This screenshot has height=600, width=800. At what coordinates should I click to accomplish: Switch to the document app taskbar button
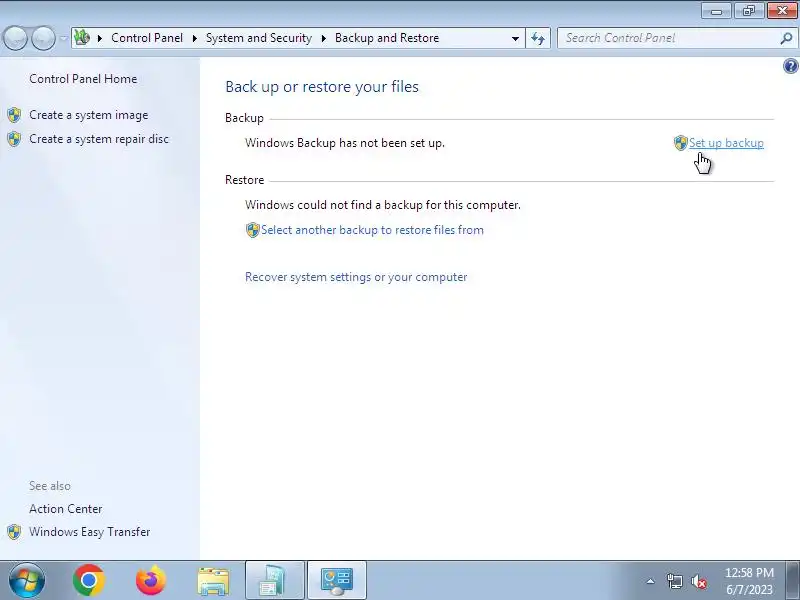[x=274, y=581]
